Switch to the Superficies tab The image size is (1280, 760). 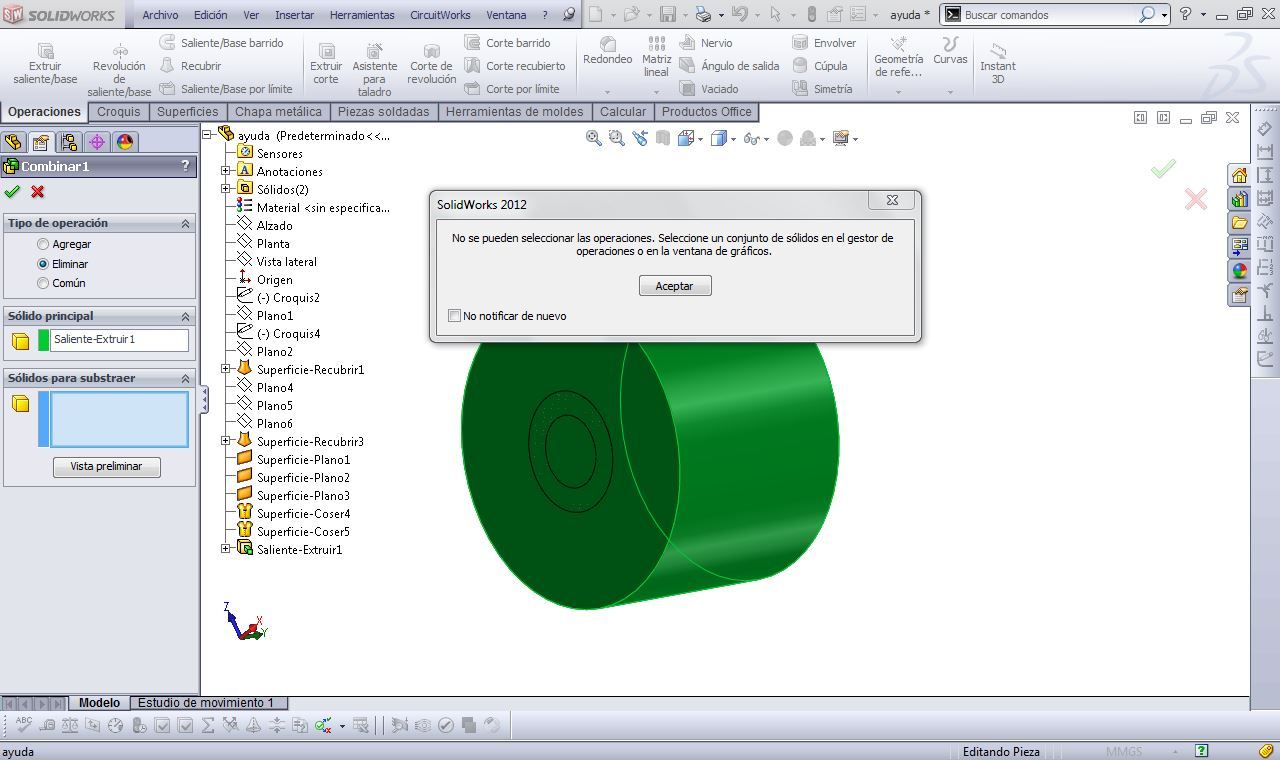point(187,112)
